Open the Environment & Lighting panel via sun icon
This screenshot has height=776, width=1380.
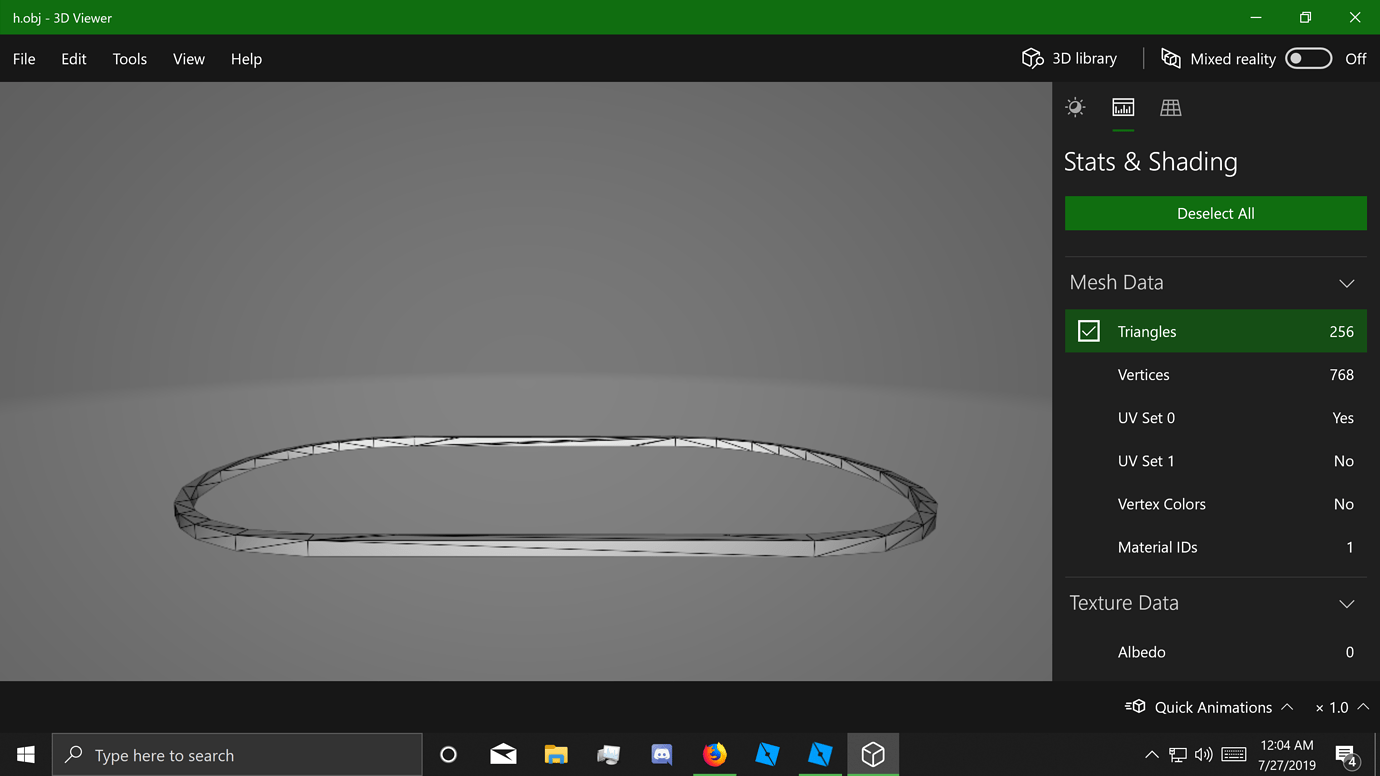pyautogui.click(x=1075, y=107)
